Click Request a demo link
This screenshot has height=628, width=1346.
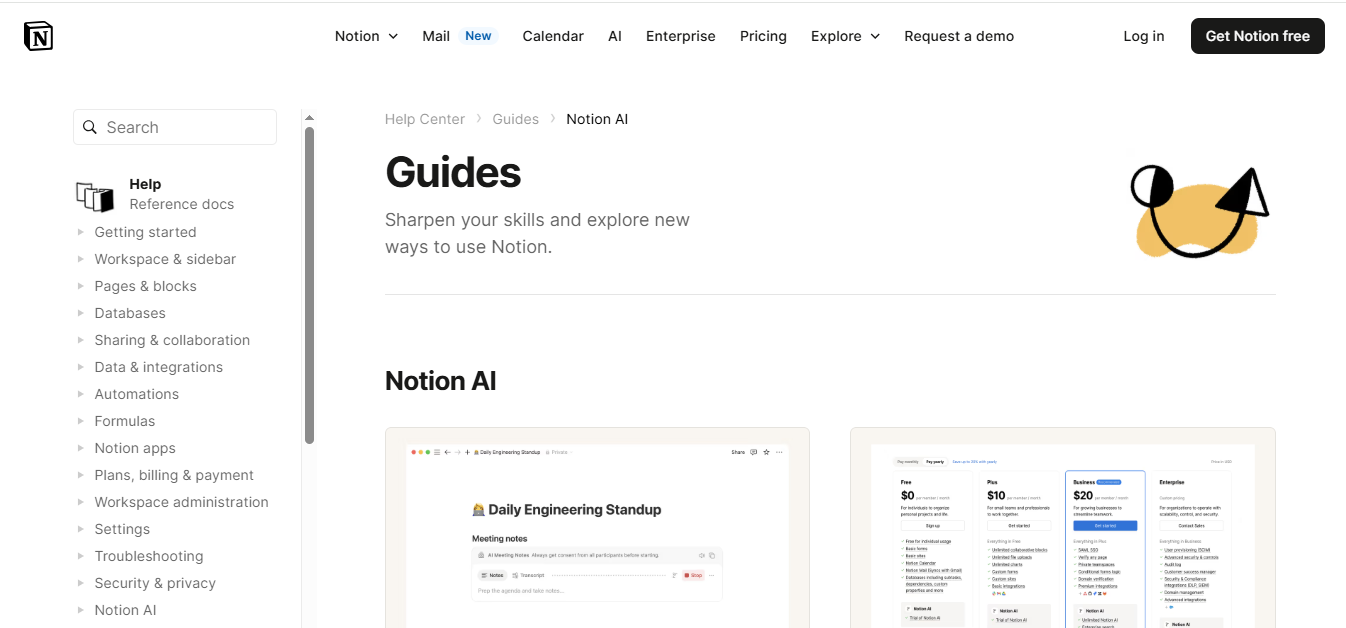pyautogui.click(x=959, y=36)
